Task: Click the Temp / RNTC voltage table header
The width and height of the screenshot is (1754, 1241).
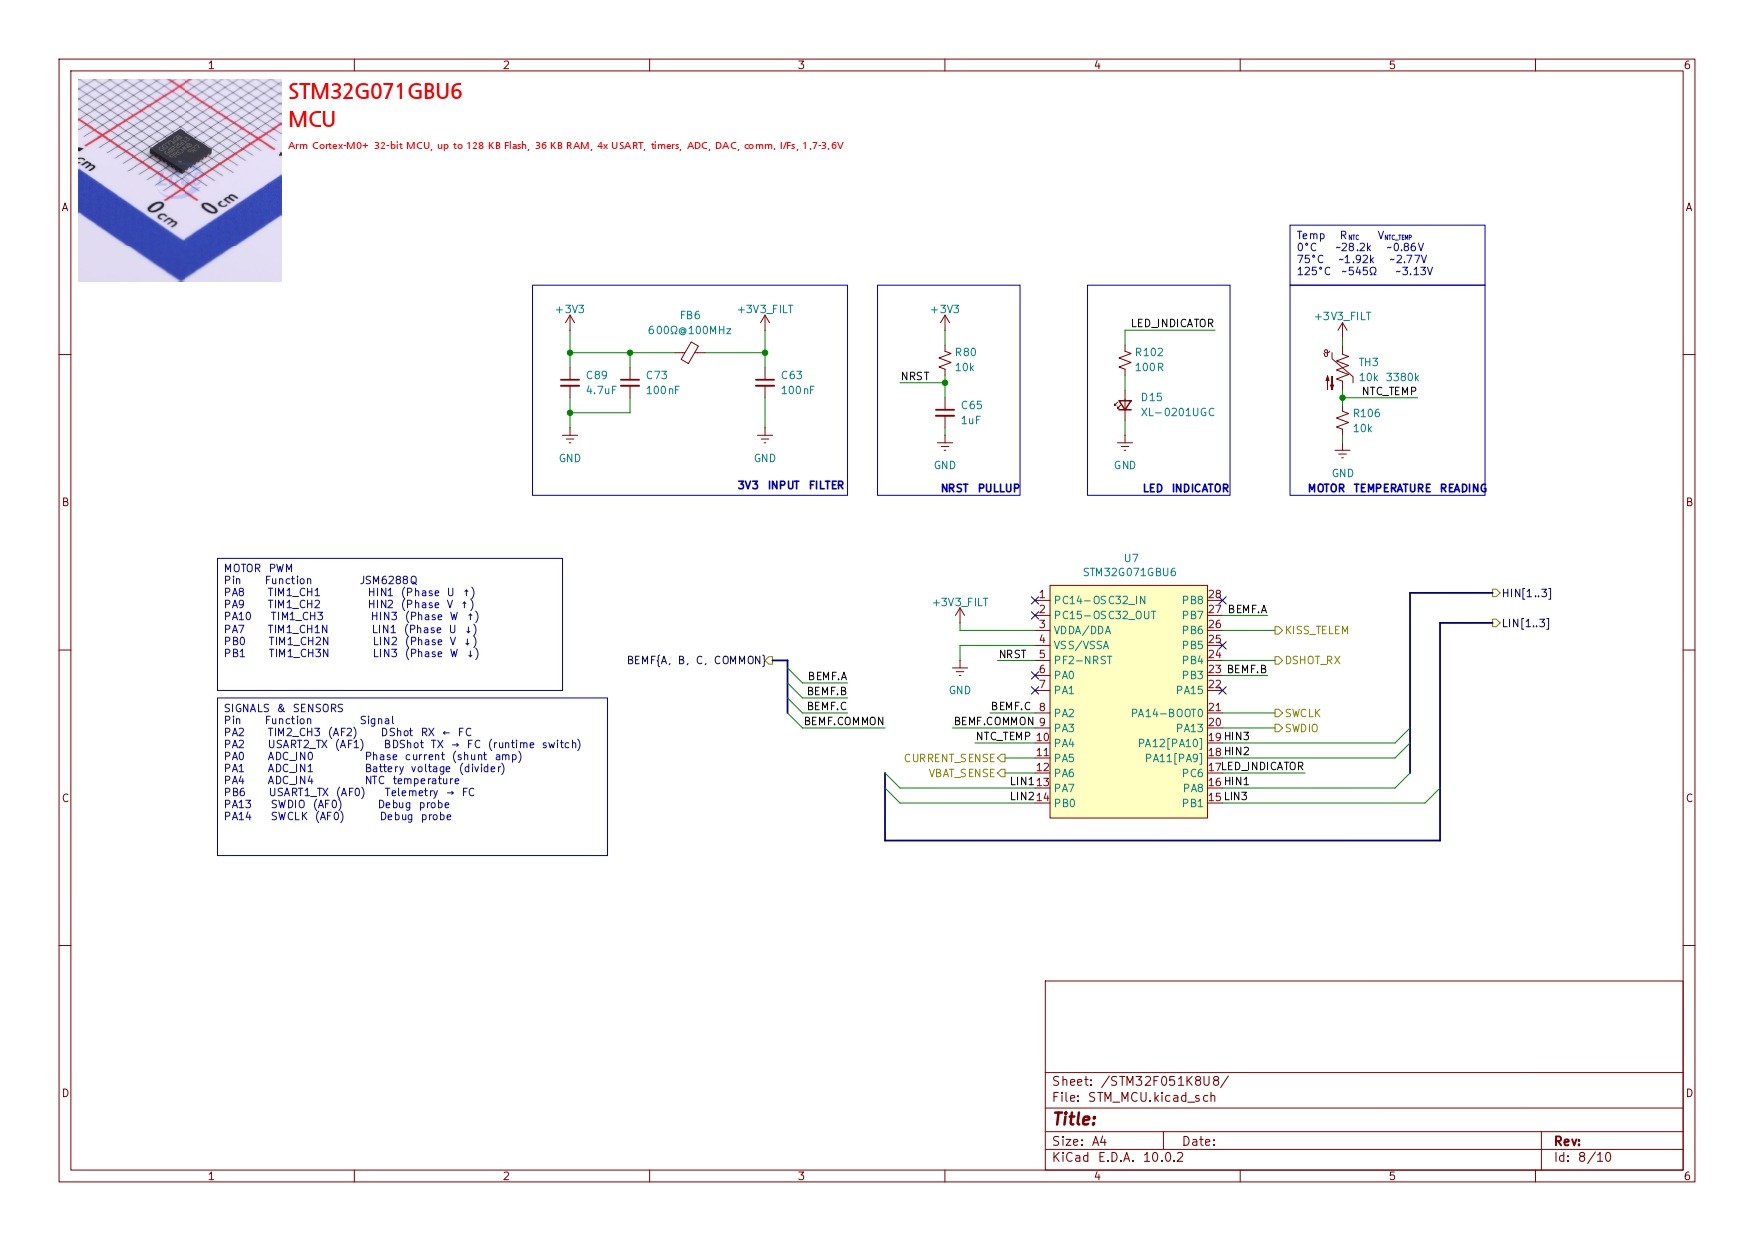Action: (1355, 236)
